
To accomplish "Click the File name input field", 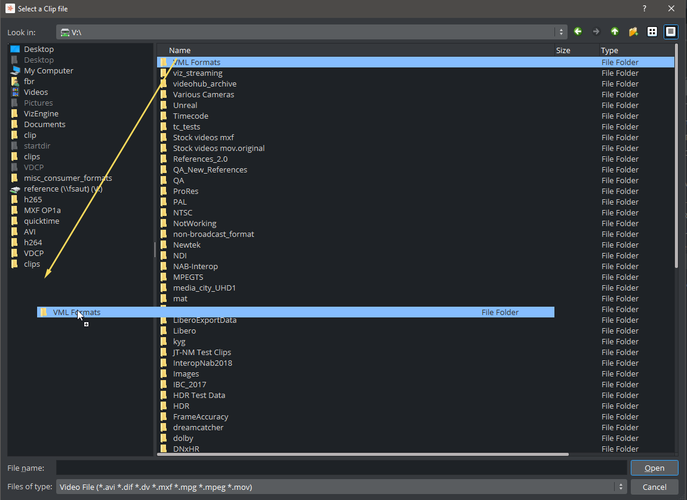I will click(342, 468).
